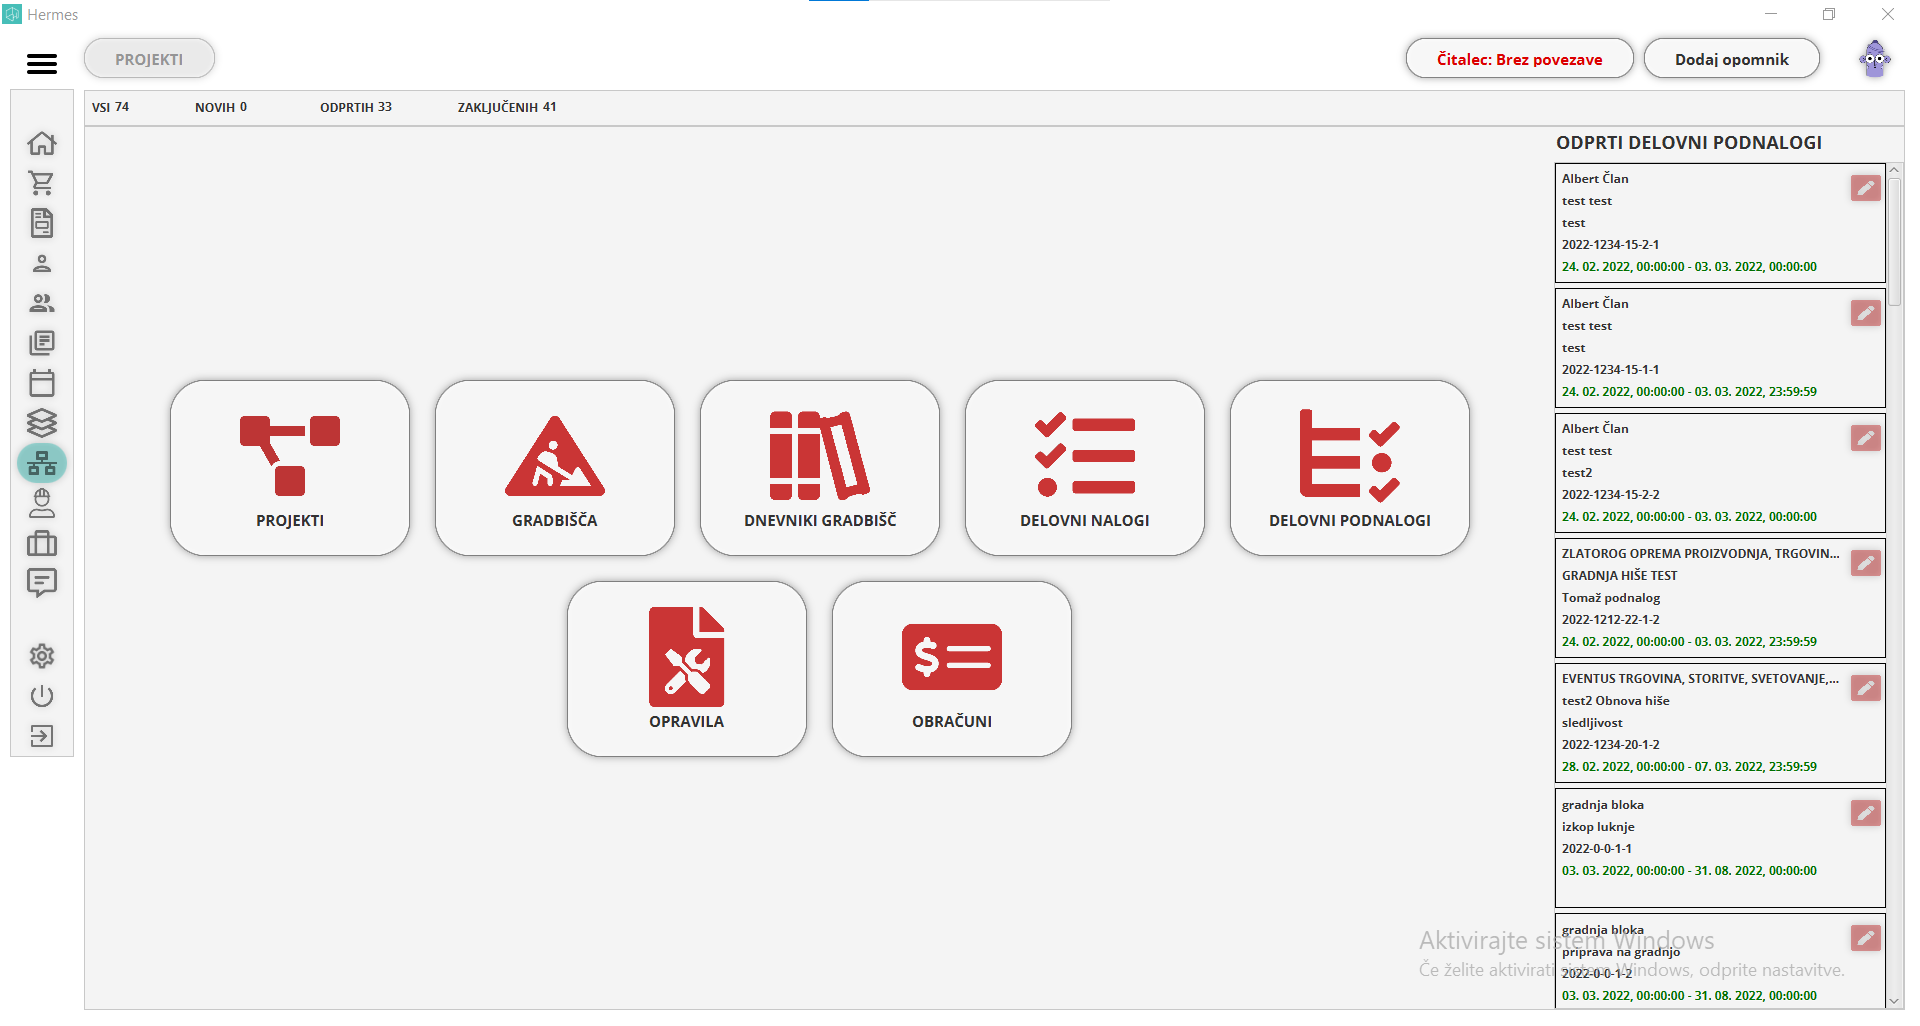Edit priprava na gradnjo podnalog pencil icon
This screenshot has height=1026, width=1920.
(1865, 938)
